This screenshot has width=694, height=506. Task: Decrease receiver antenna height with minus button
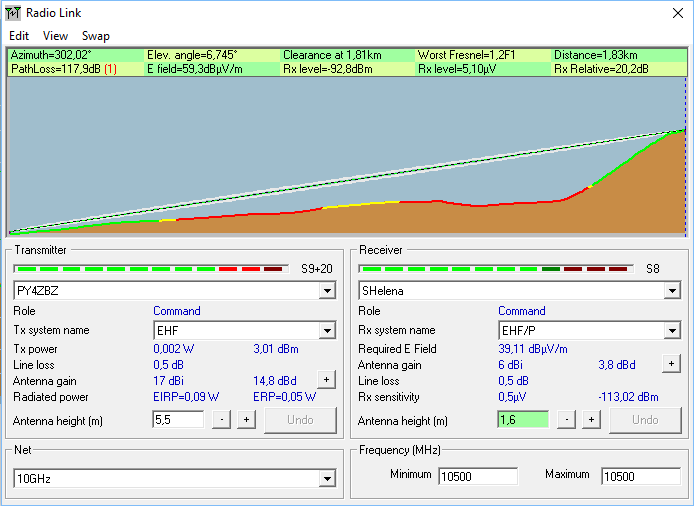(567, 420)
